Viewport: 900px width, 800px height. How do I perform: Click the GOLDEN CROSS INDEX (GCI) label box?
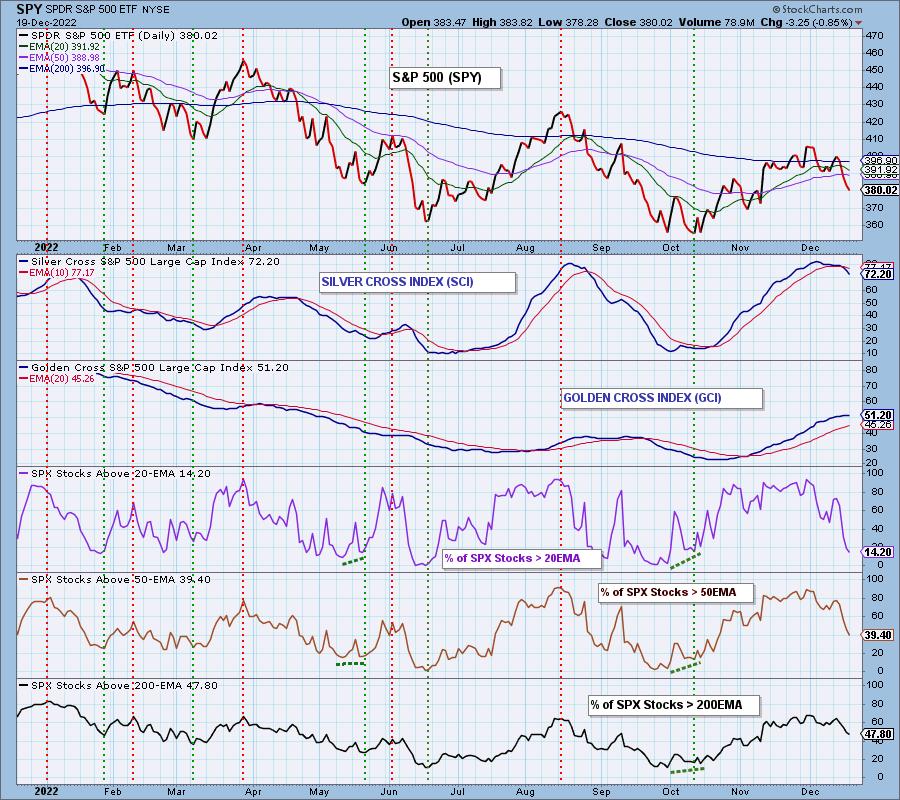coord(662,398)
